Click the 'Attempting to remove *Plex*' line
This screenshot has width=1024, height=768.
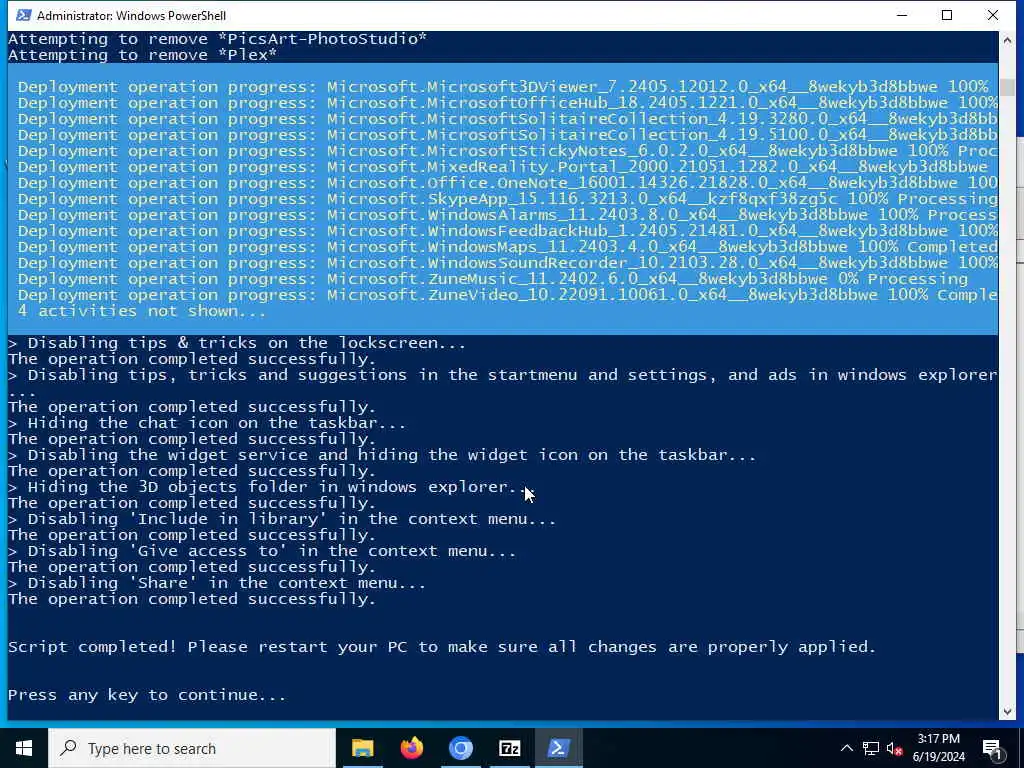142,55
